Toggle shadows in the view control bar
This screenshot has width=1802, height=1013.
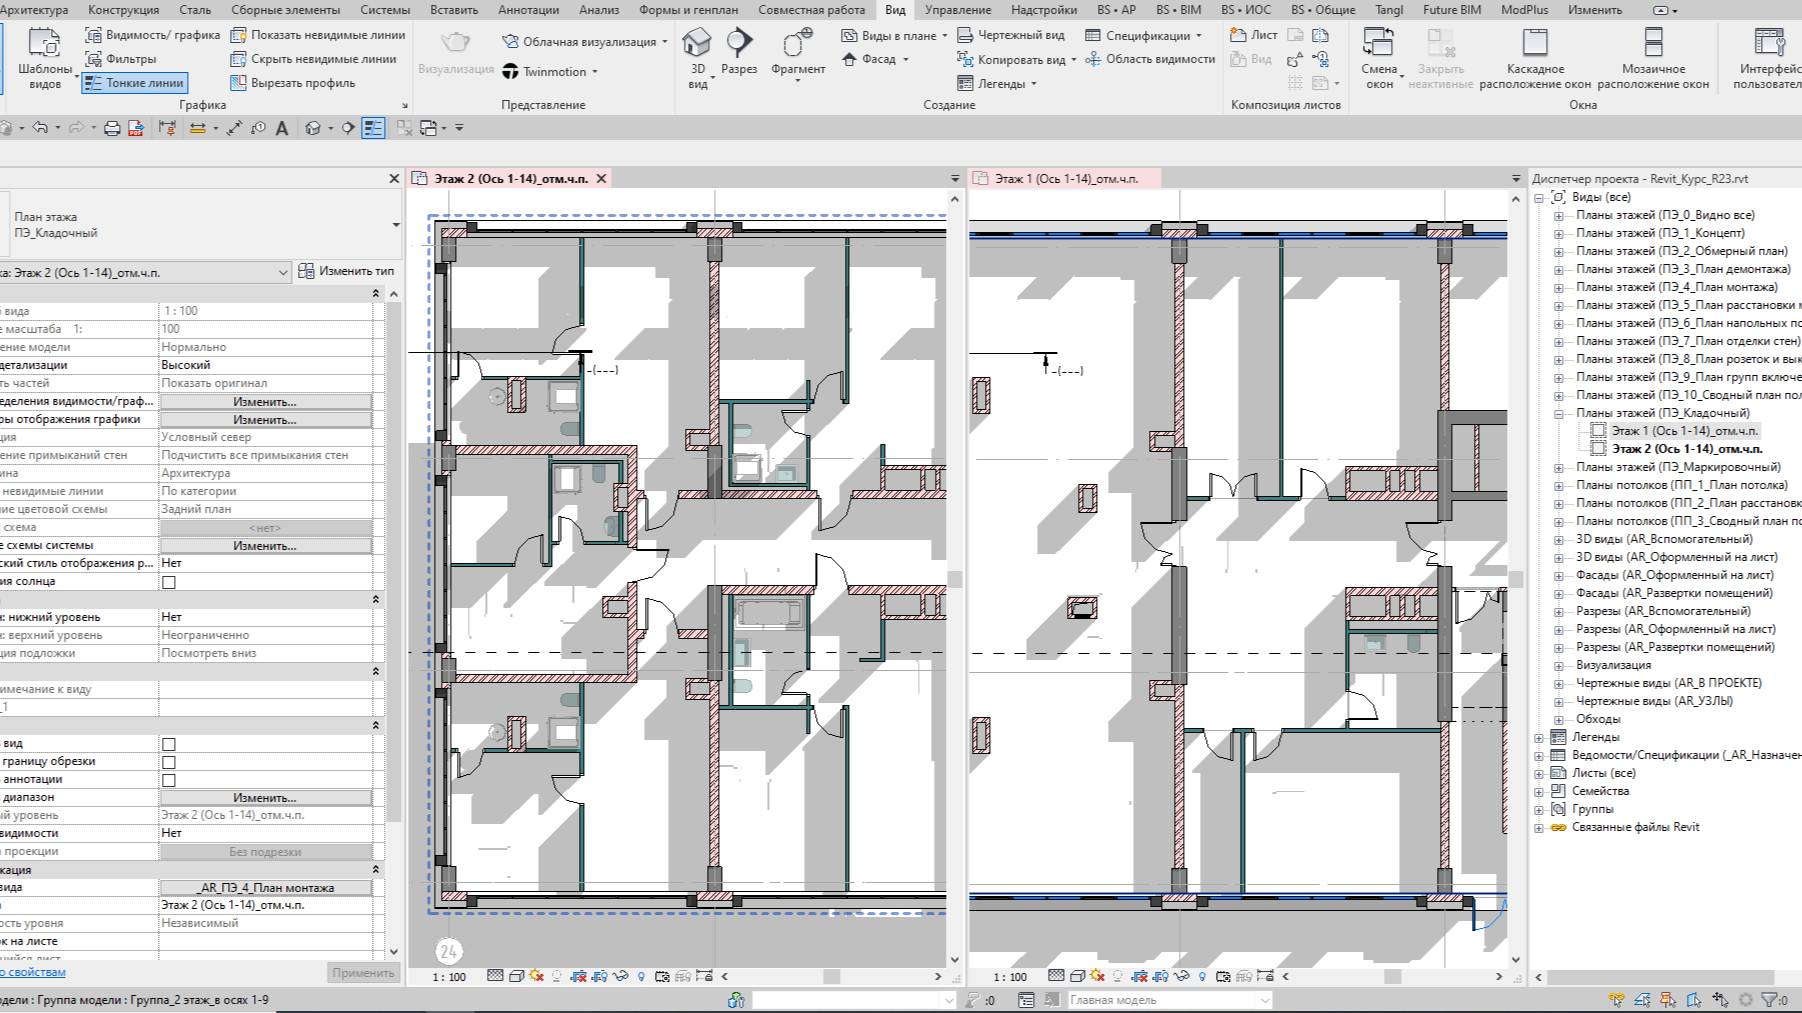coord(536,978)
